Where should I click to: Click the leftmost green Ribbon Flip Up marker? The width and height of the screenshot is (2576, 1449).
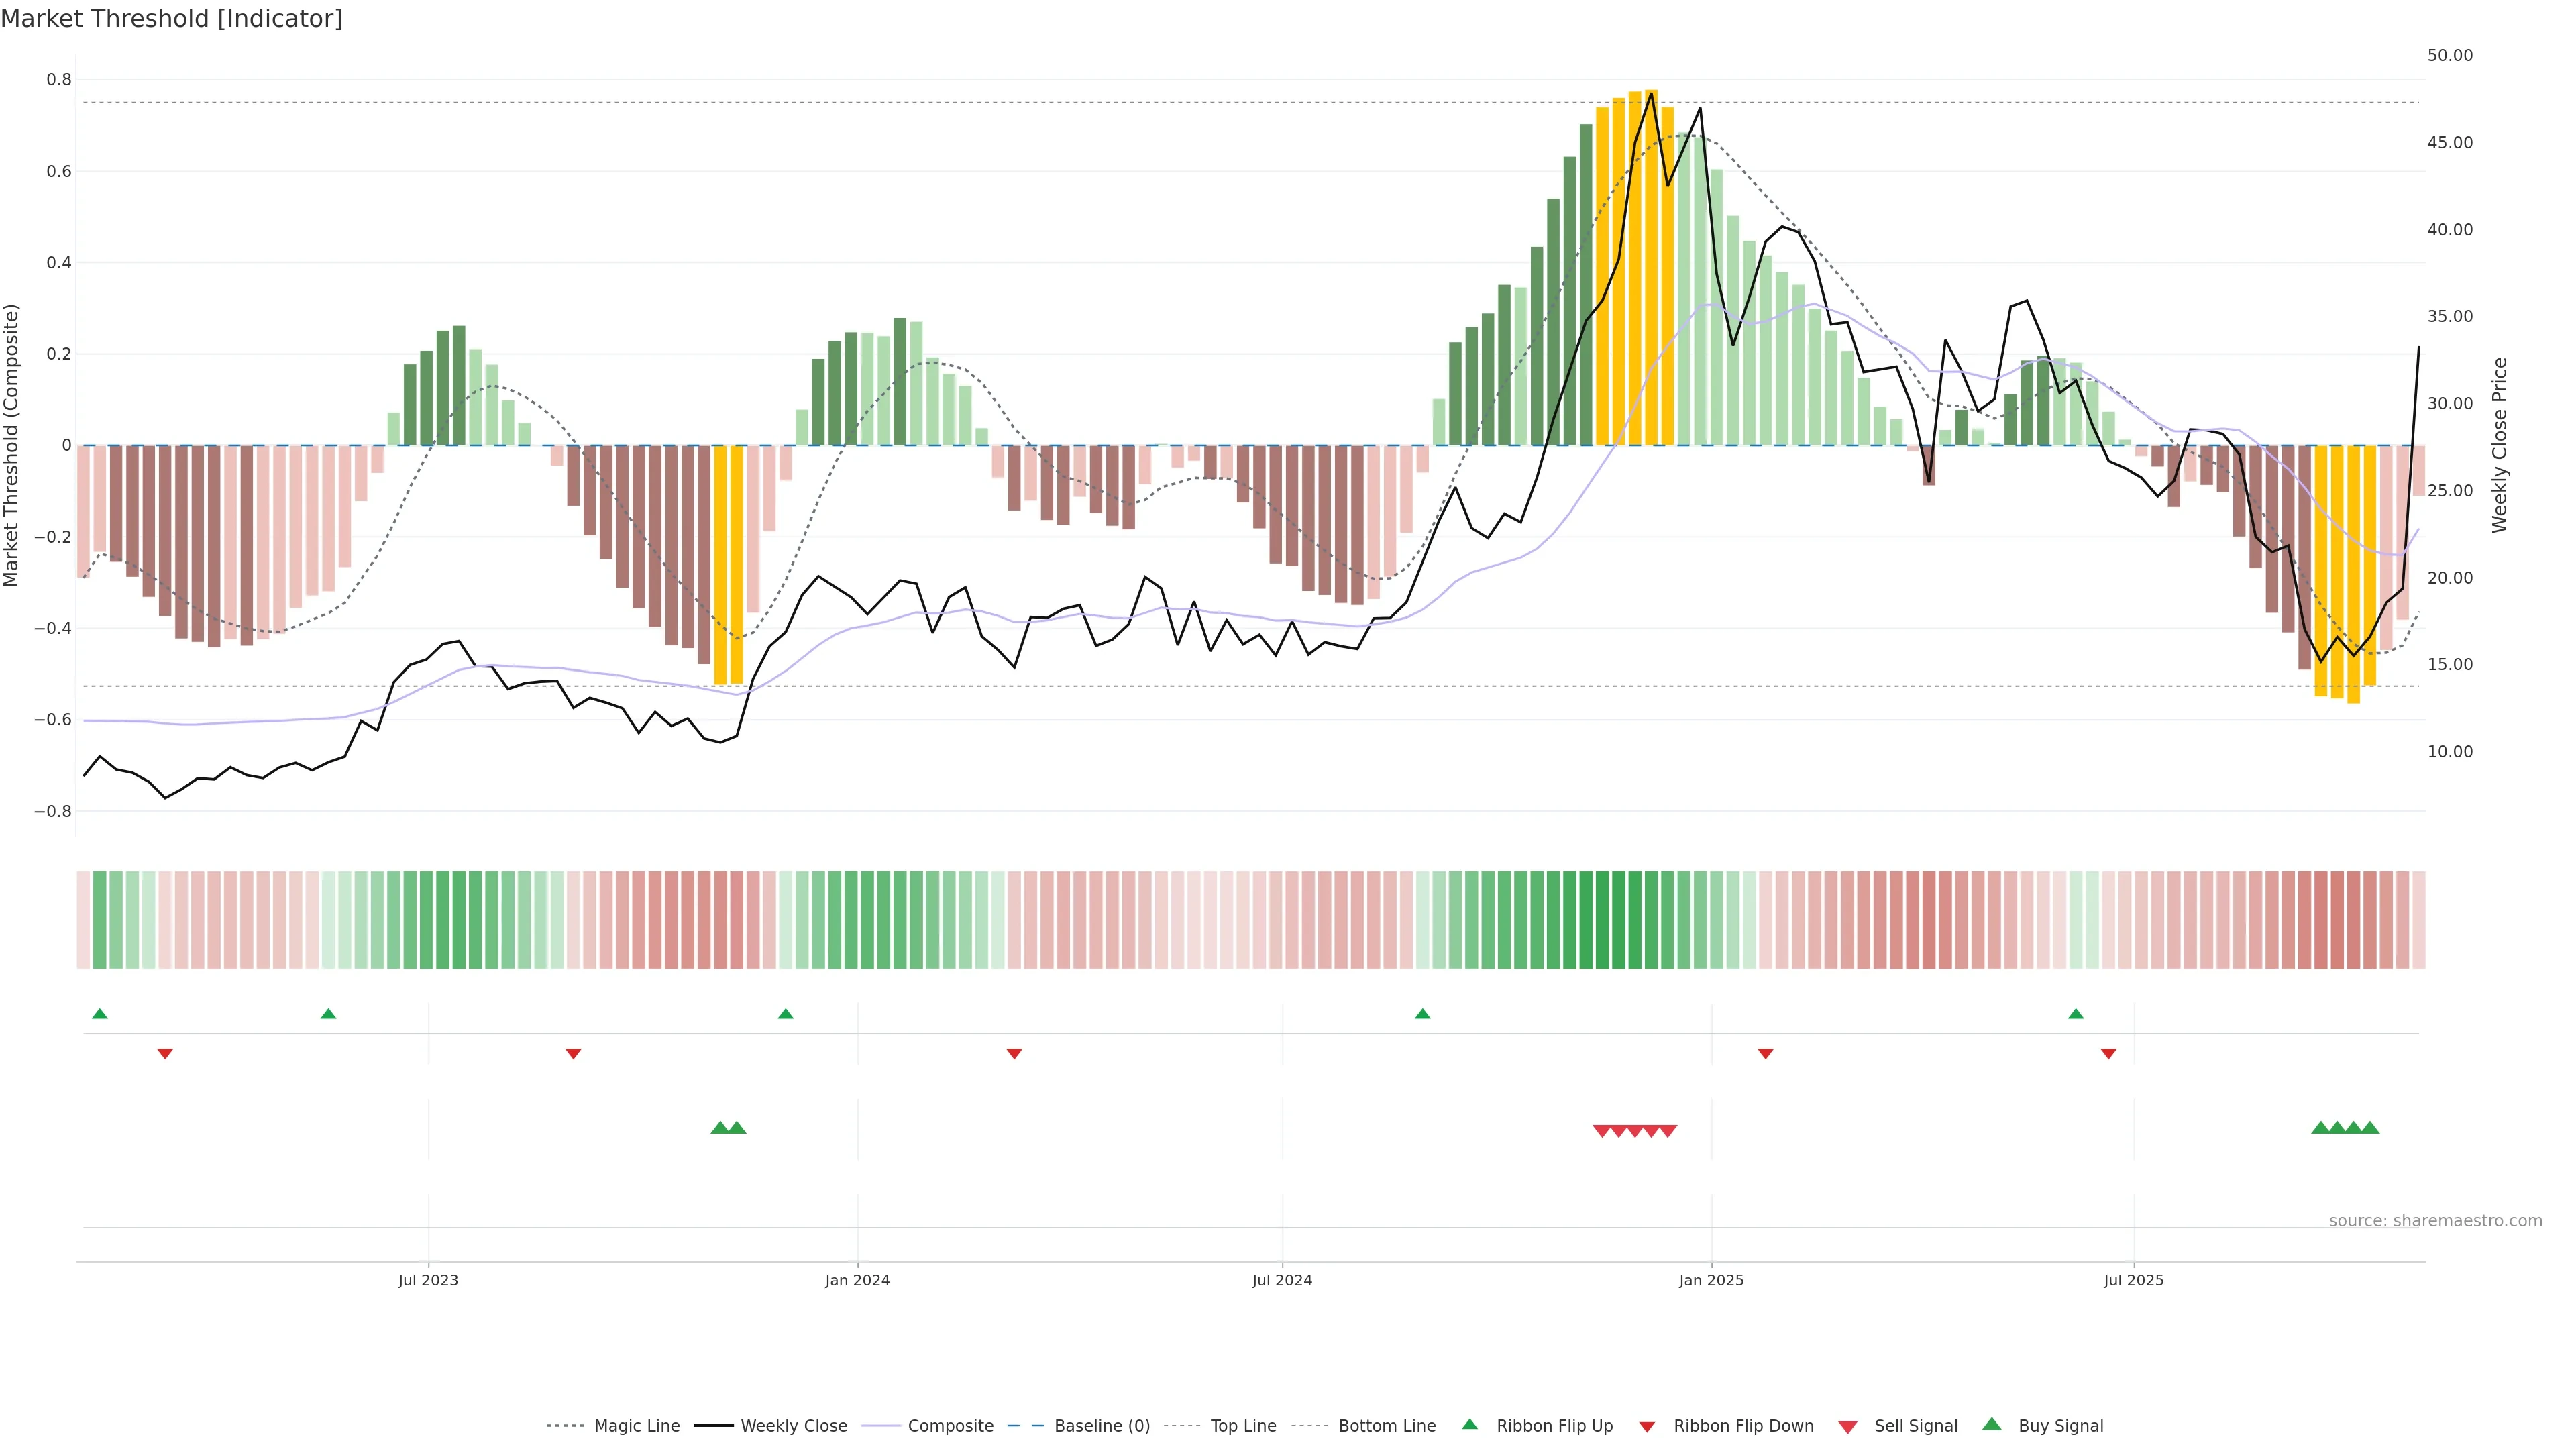[x=99, y=1014]
